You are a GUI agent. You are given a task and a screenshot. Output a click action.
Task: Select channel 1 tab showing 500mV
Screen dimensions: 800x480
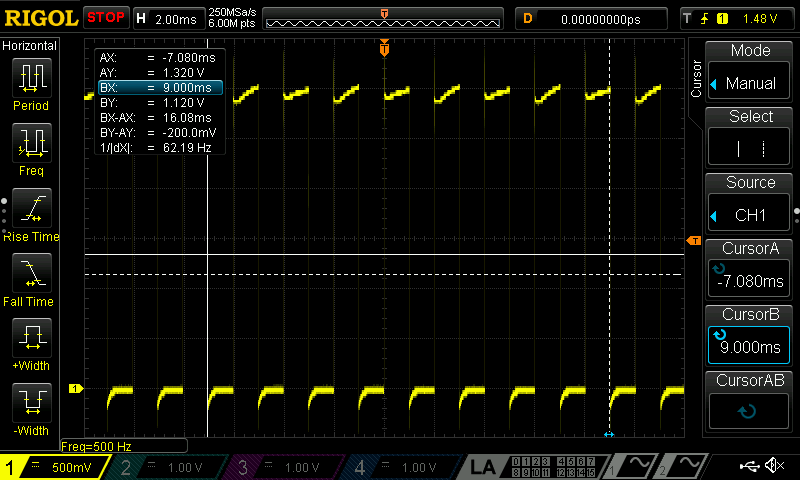(54, 467)
